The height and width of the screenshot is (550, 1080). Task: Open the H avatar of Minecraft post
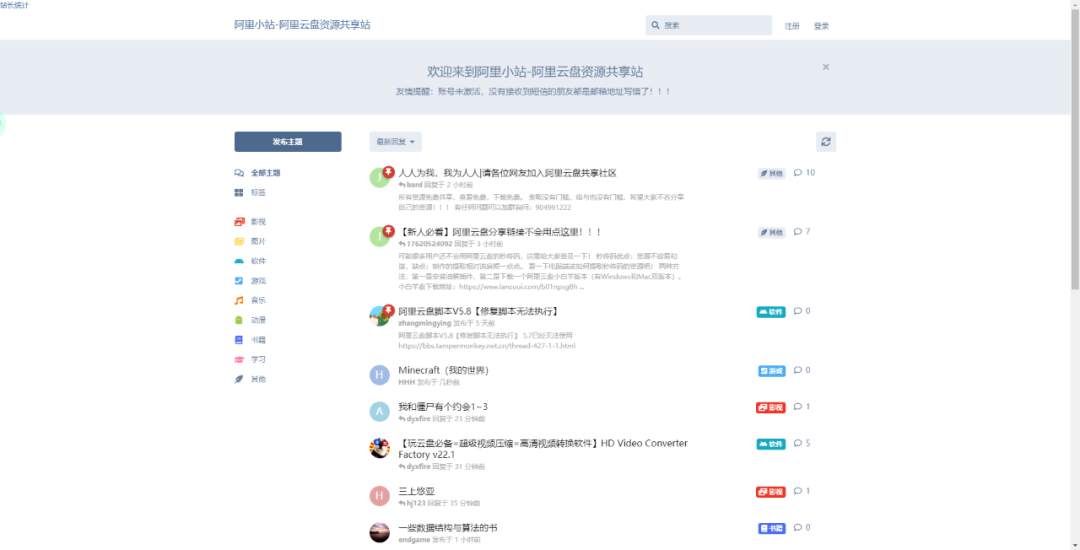(x=380, y=375)
